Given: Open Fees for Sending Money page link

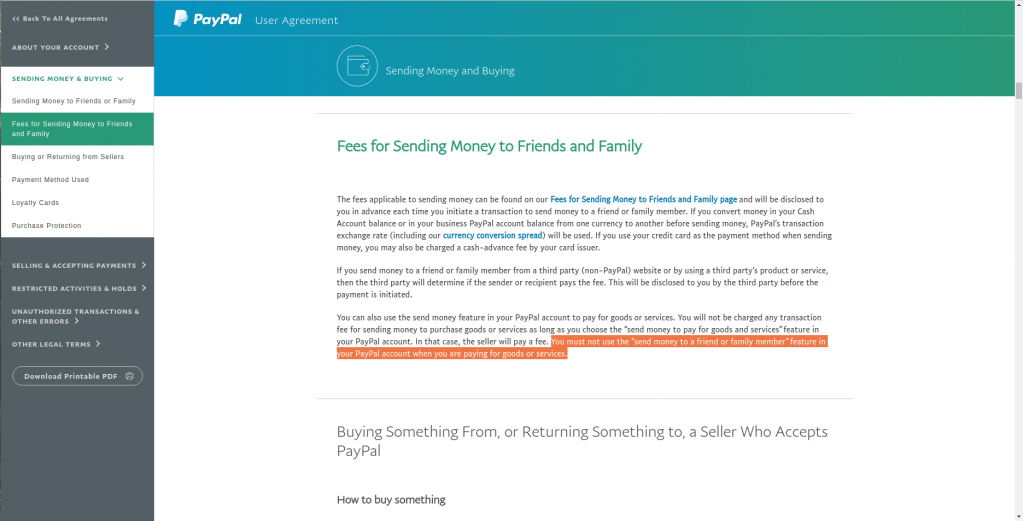Looking at the screenshot, I should [643, 200].
